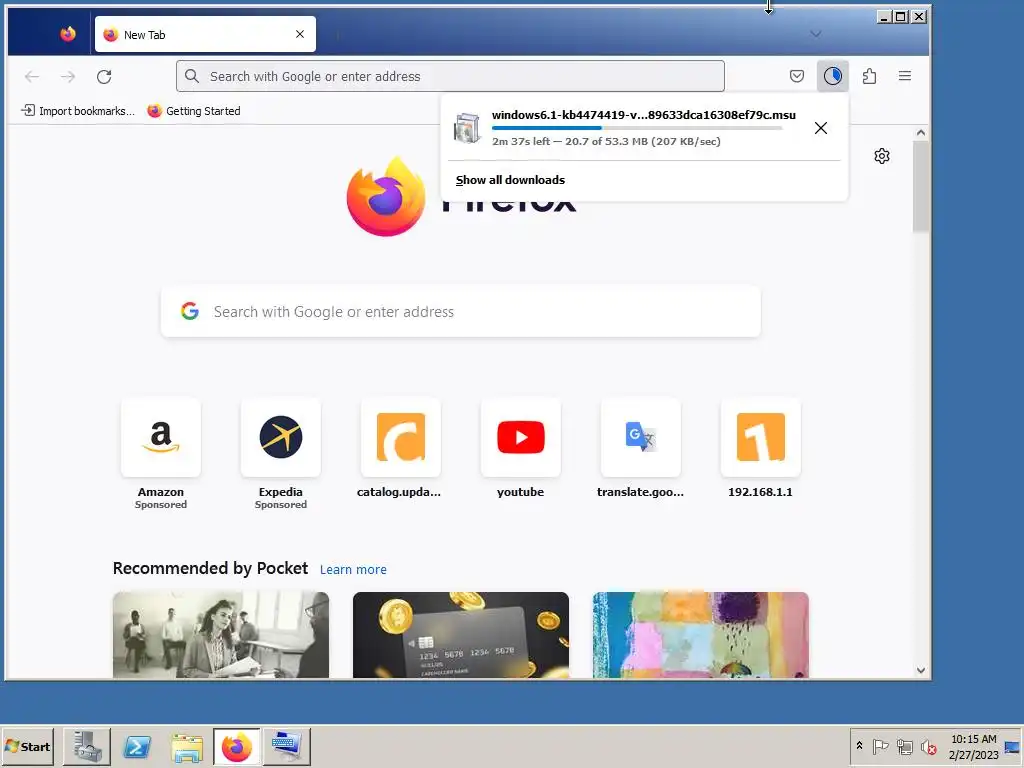The width and height of the screenshot is (1024, 768).
Task: Open the Firefox hamburger menu
Action: [x=904, y=76]
